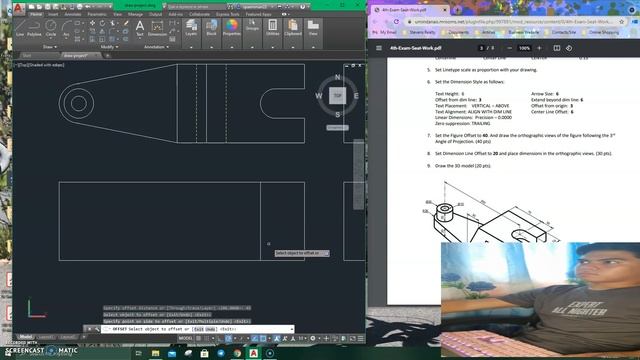
Task: Toggle ortho mode in status bar
Action: (220, 338)
